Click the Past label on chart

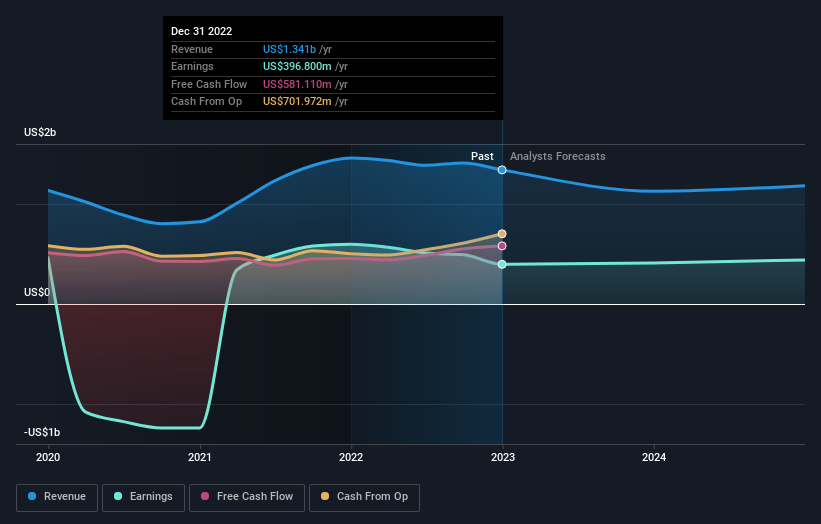point(482,157)
